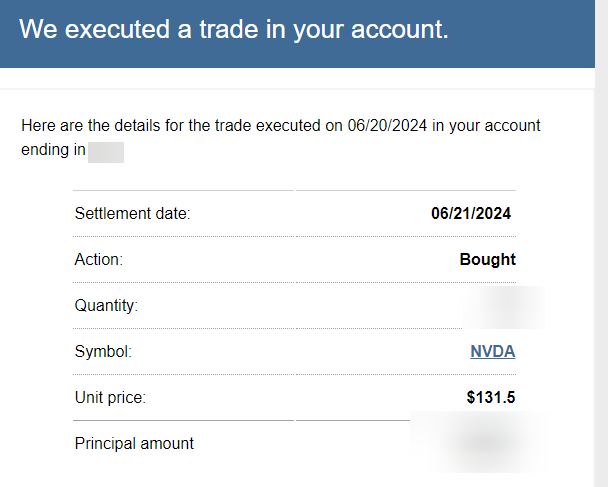Click the "Quantity:" row label

pyautogui.click(x=106, y=305)
